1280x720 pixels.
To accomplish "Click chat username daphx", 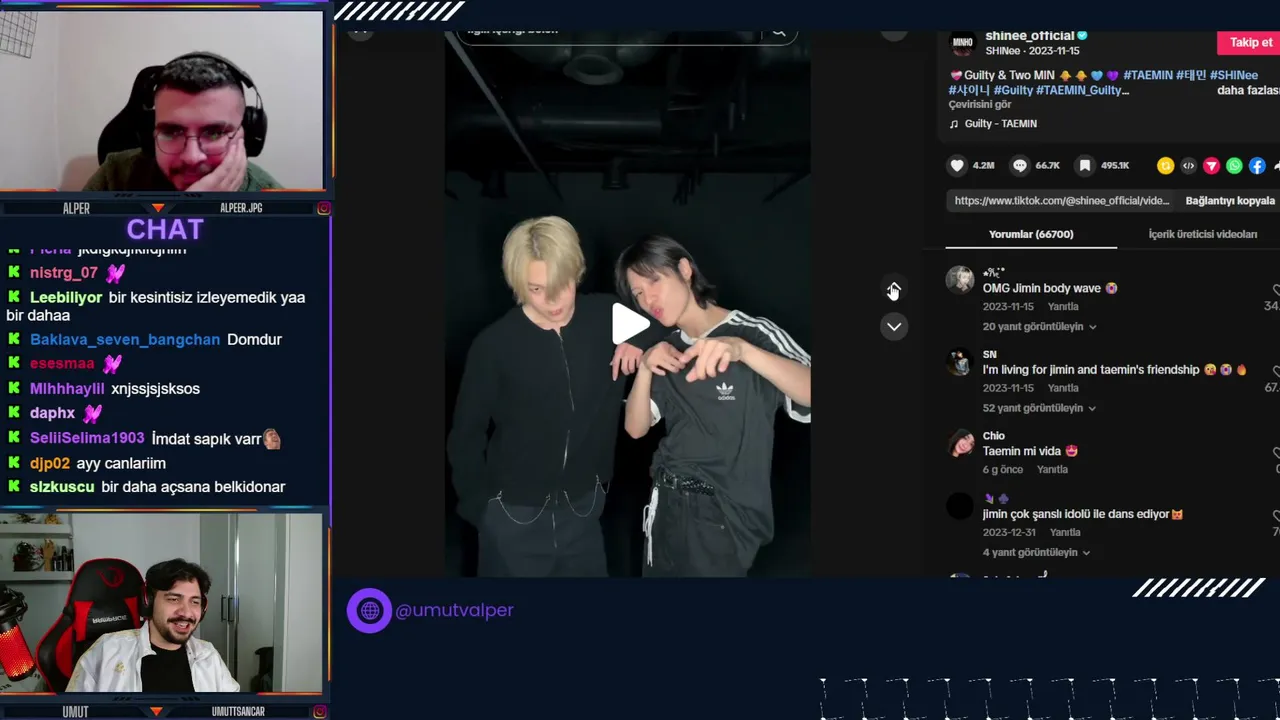I will coord(53,412).
